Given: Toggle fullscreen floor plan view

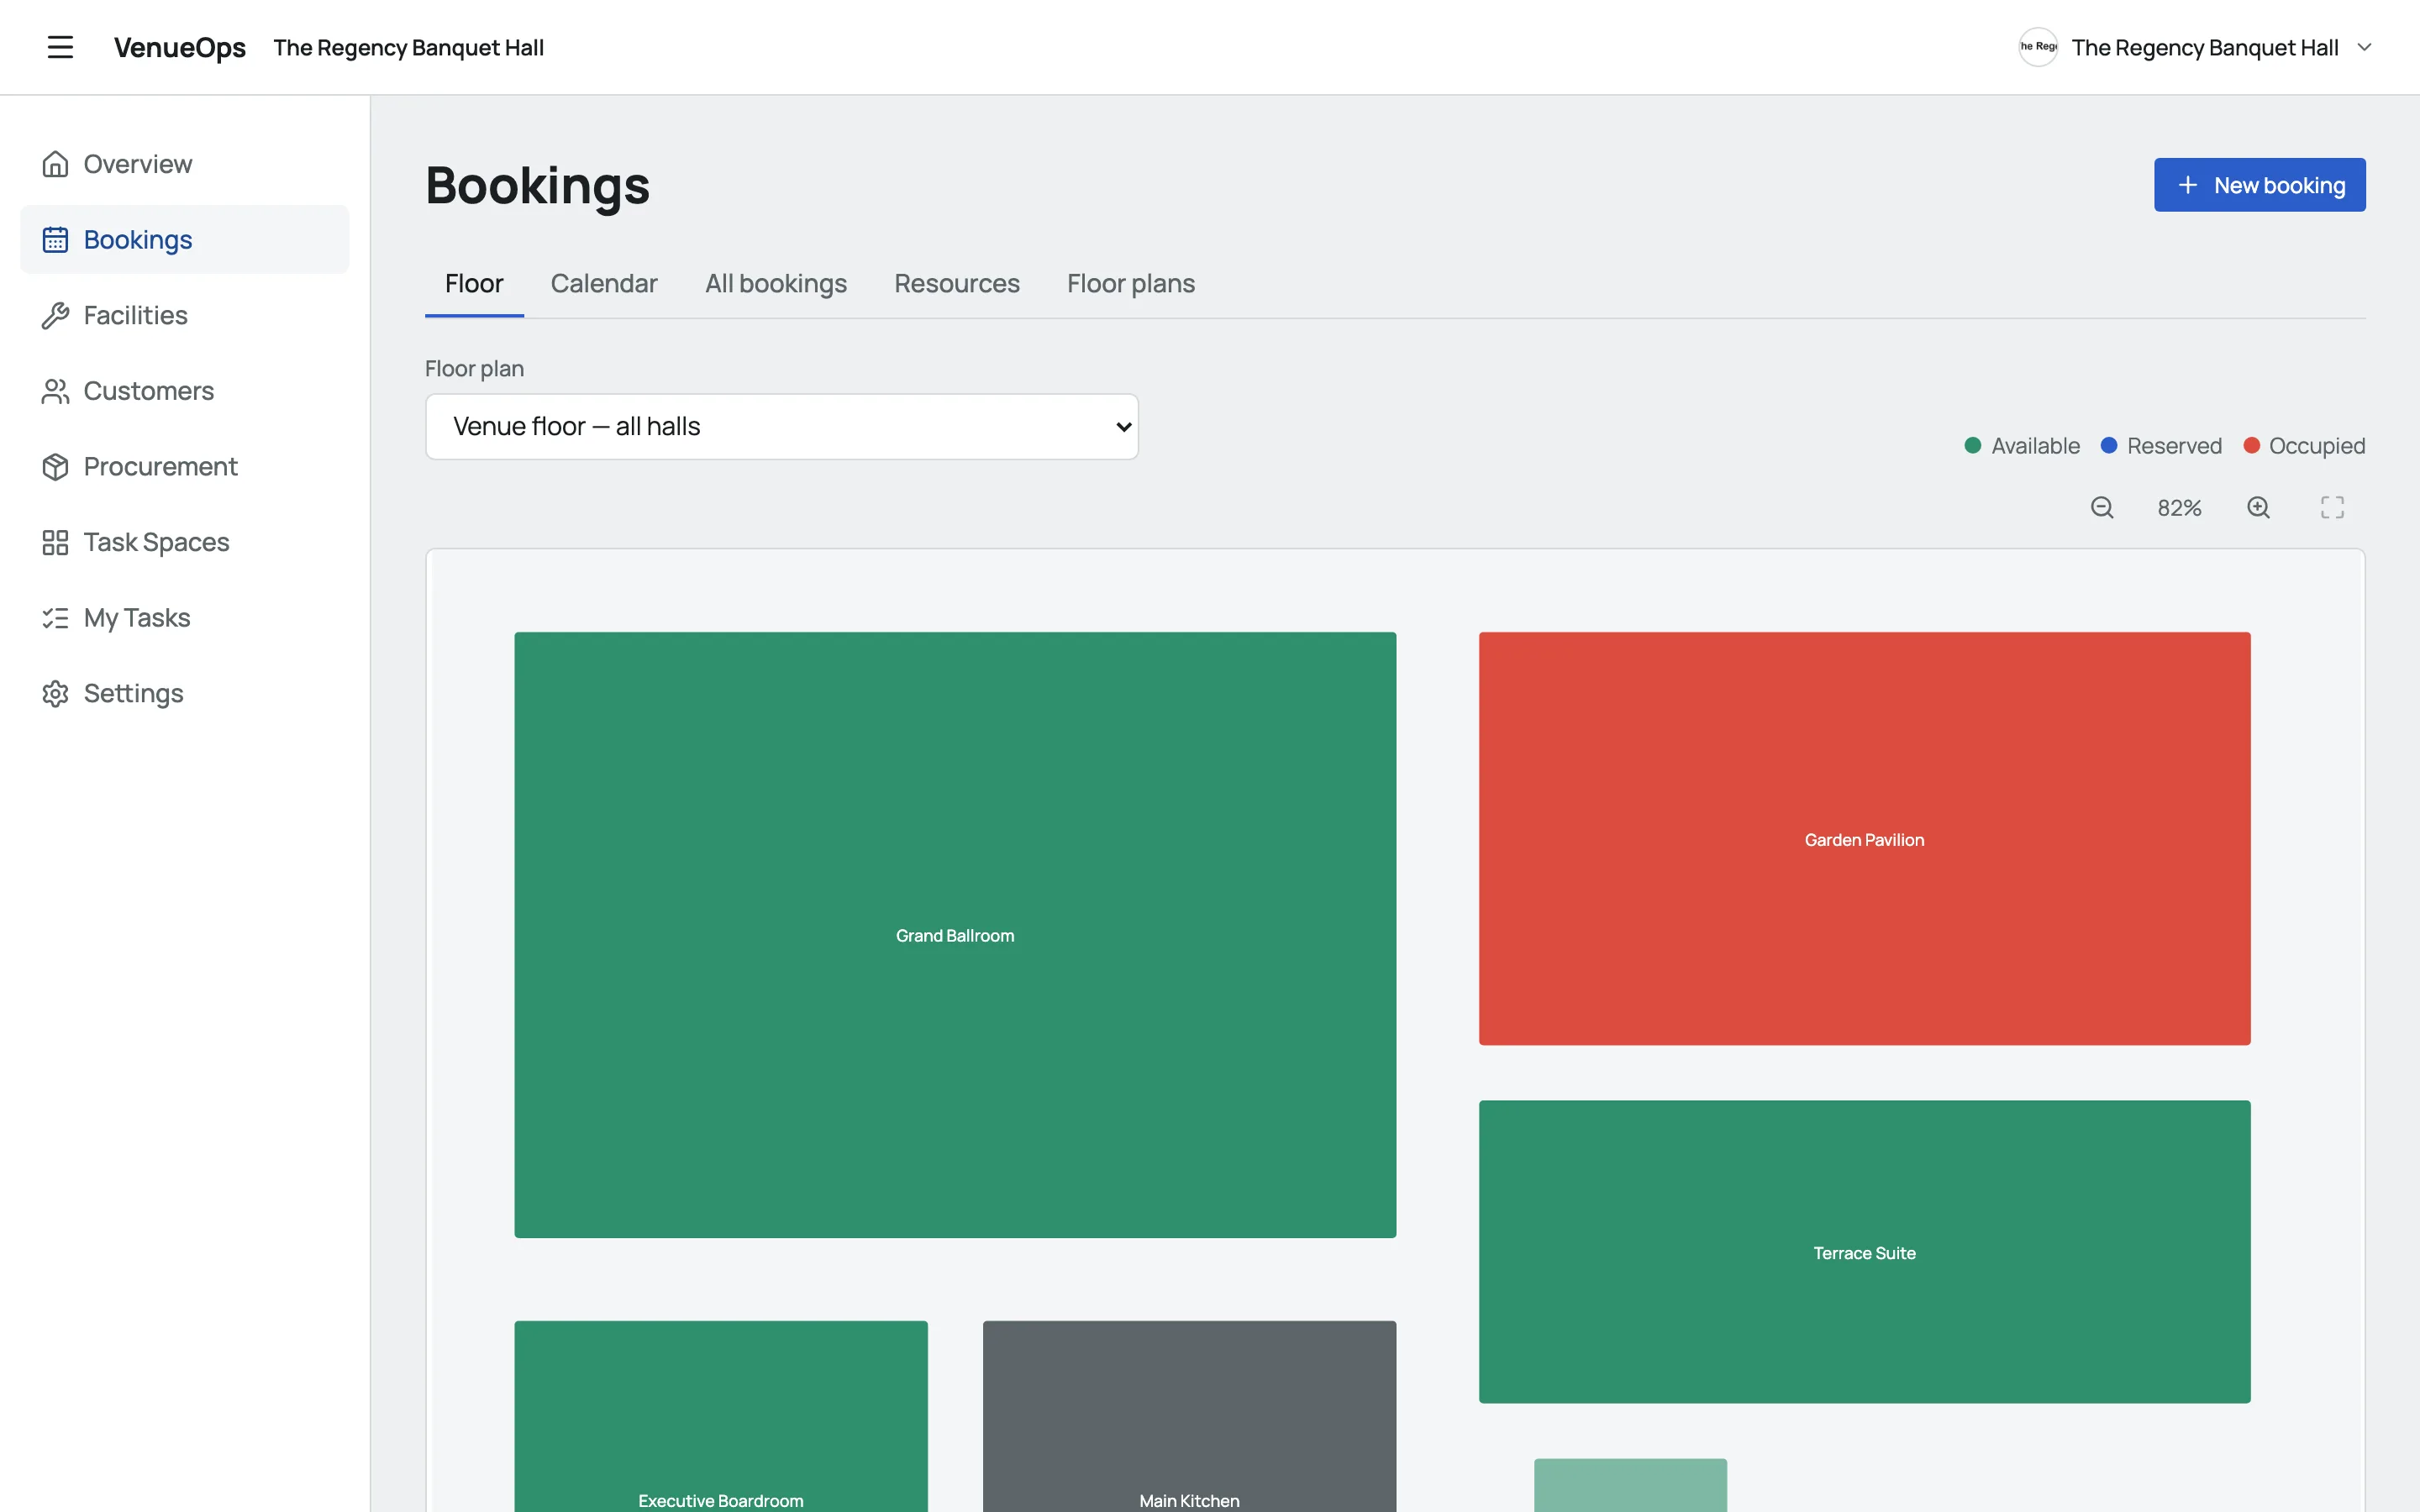Looking at the screenshot, I should click(x=2332, y=508).
